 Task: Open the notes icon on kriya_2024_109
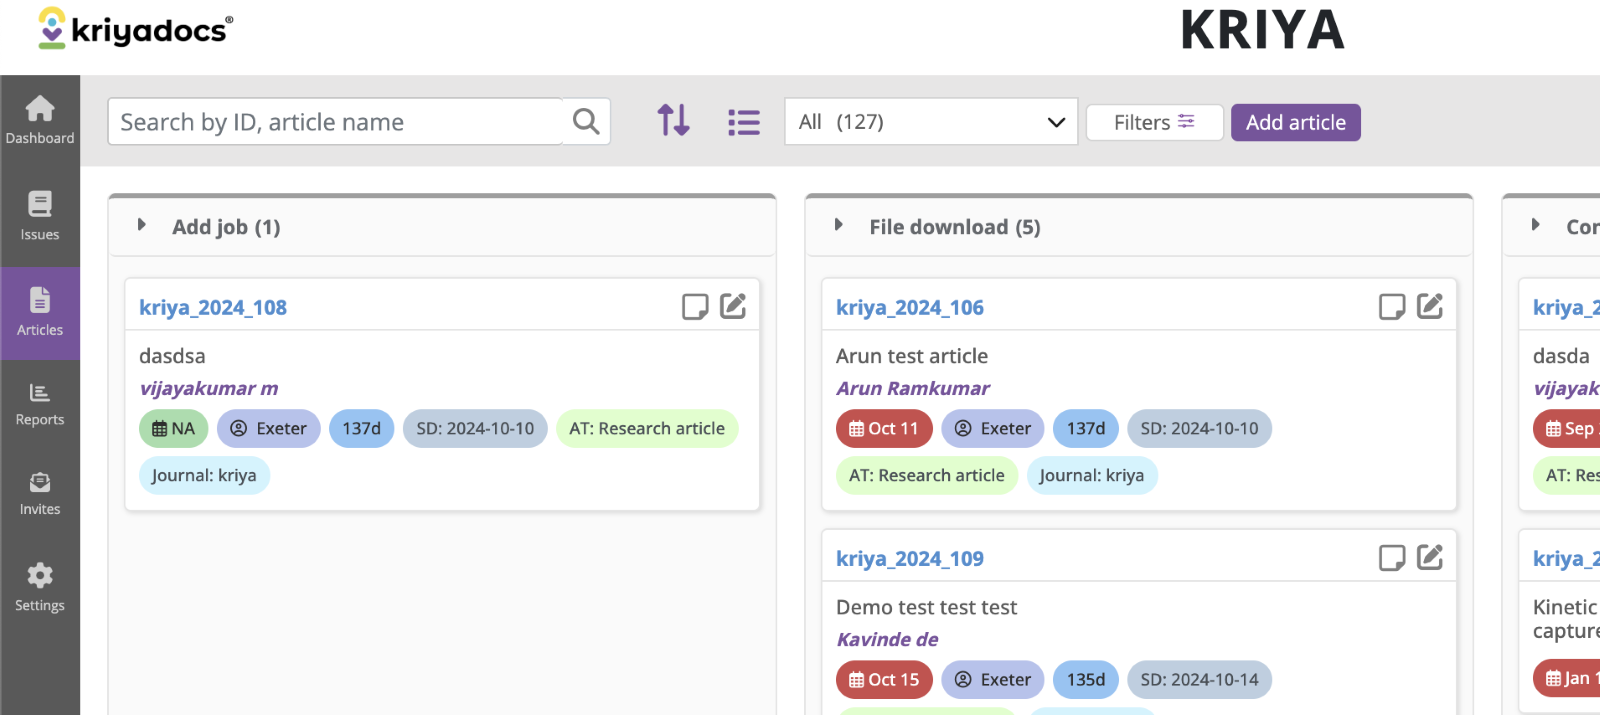point(1391,557)
